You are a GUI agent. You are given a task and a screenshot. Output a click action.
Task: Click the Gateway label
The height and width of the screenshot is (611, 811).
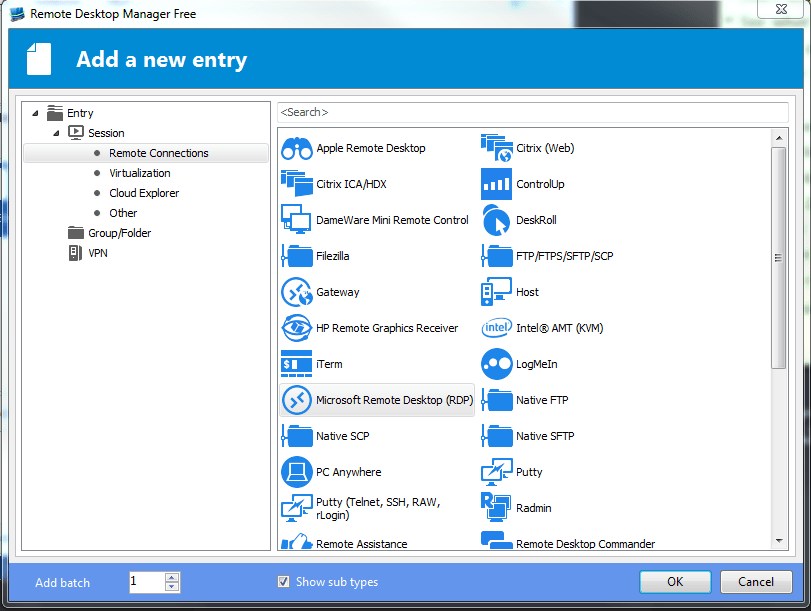coord(338,292)
